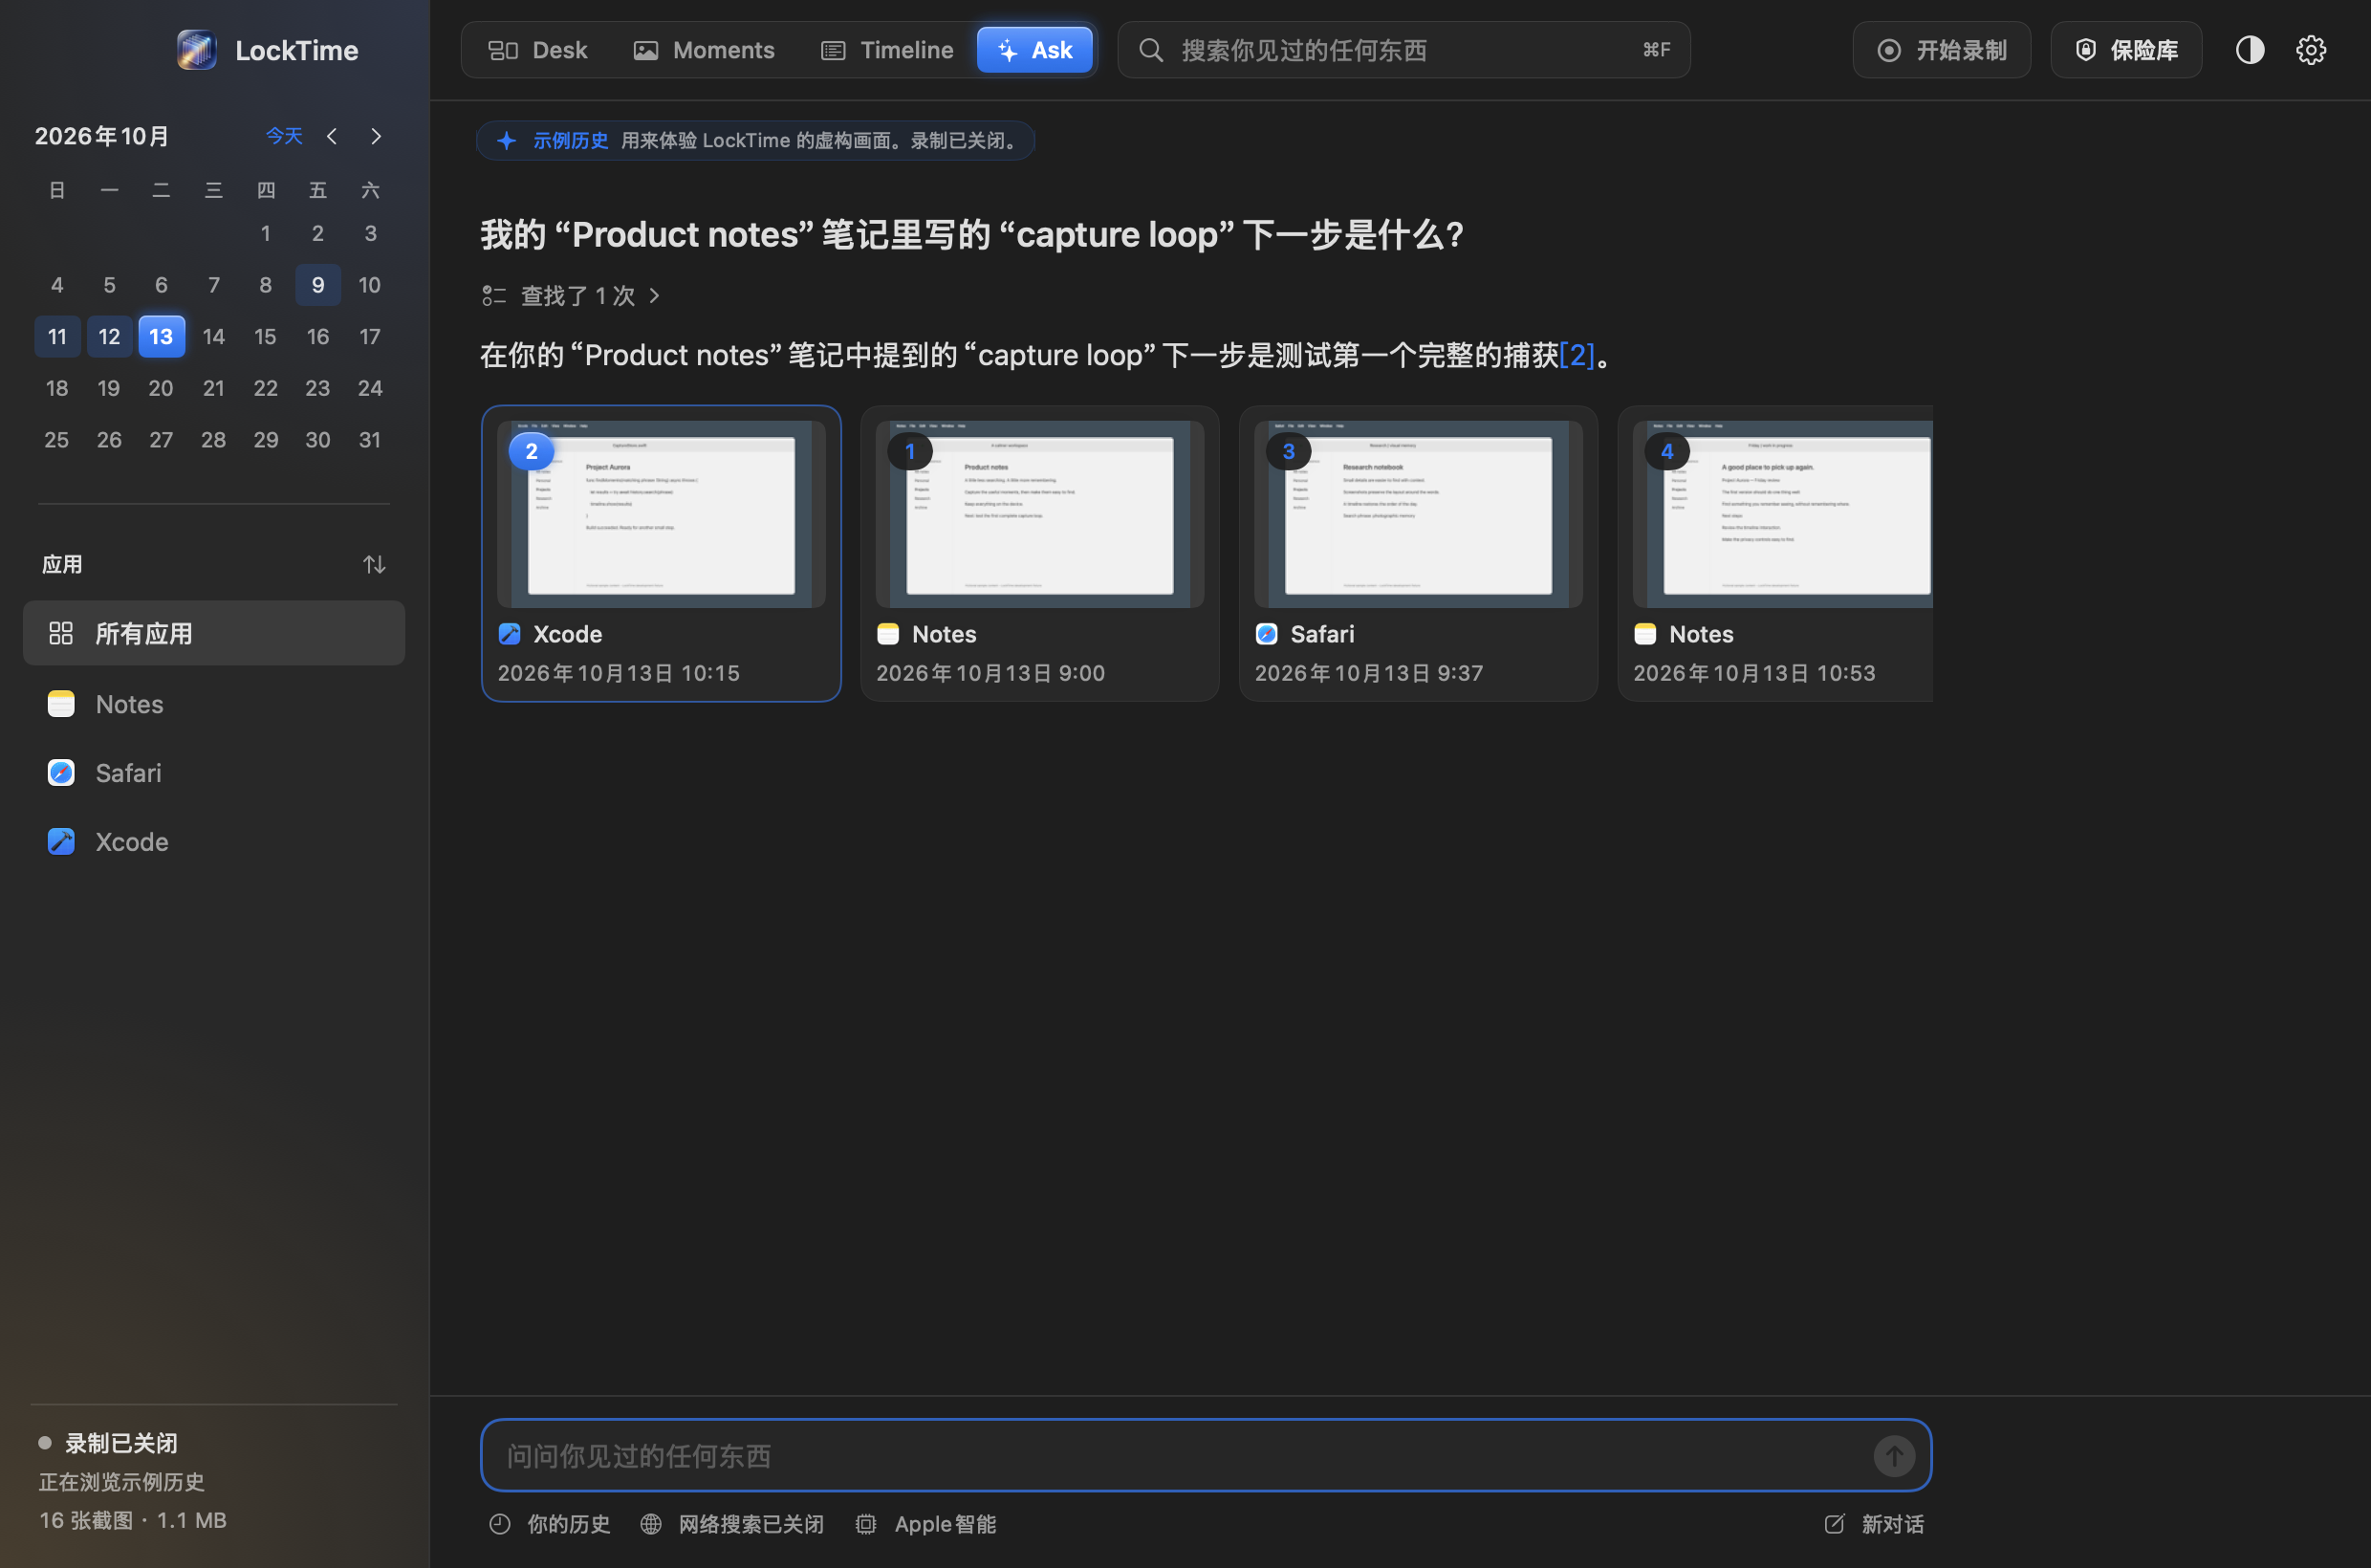Open the Notes 9:00 screenshot card
Image resolution: width=2371 pixels, height=1568 pixels.
pyautogui.click(x=1040, y=554)
